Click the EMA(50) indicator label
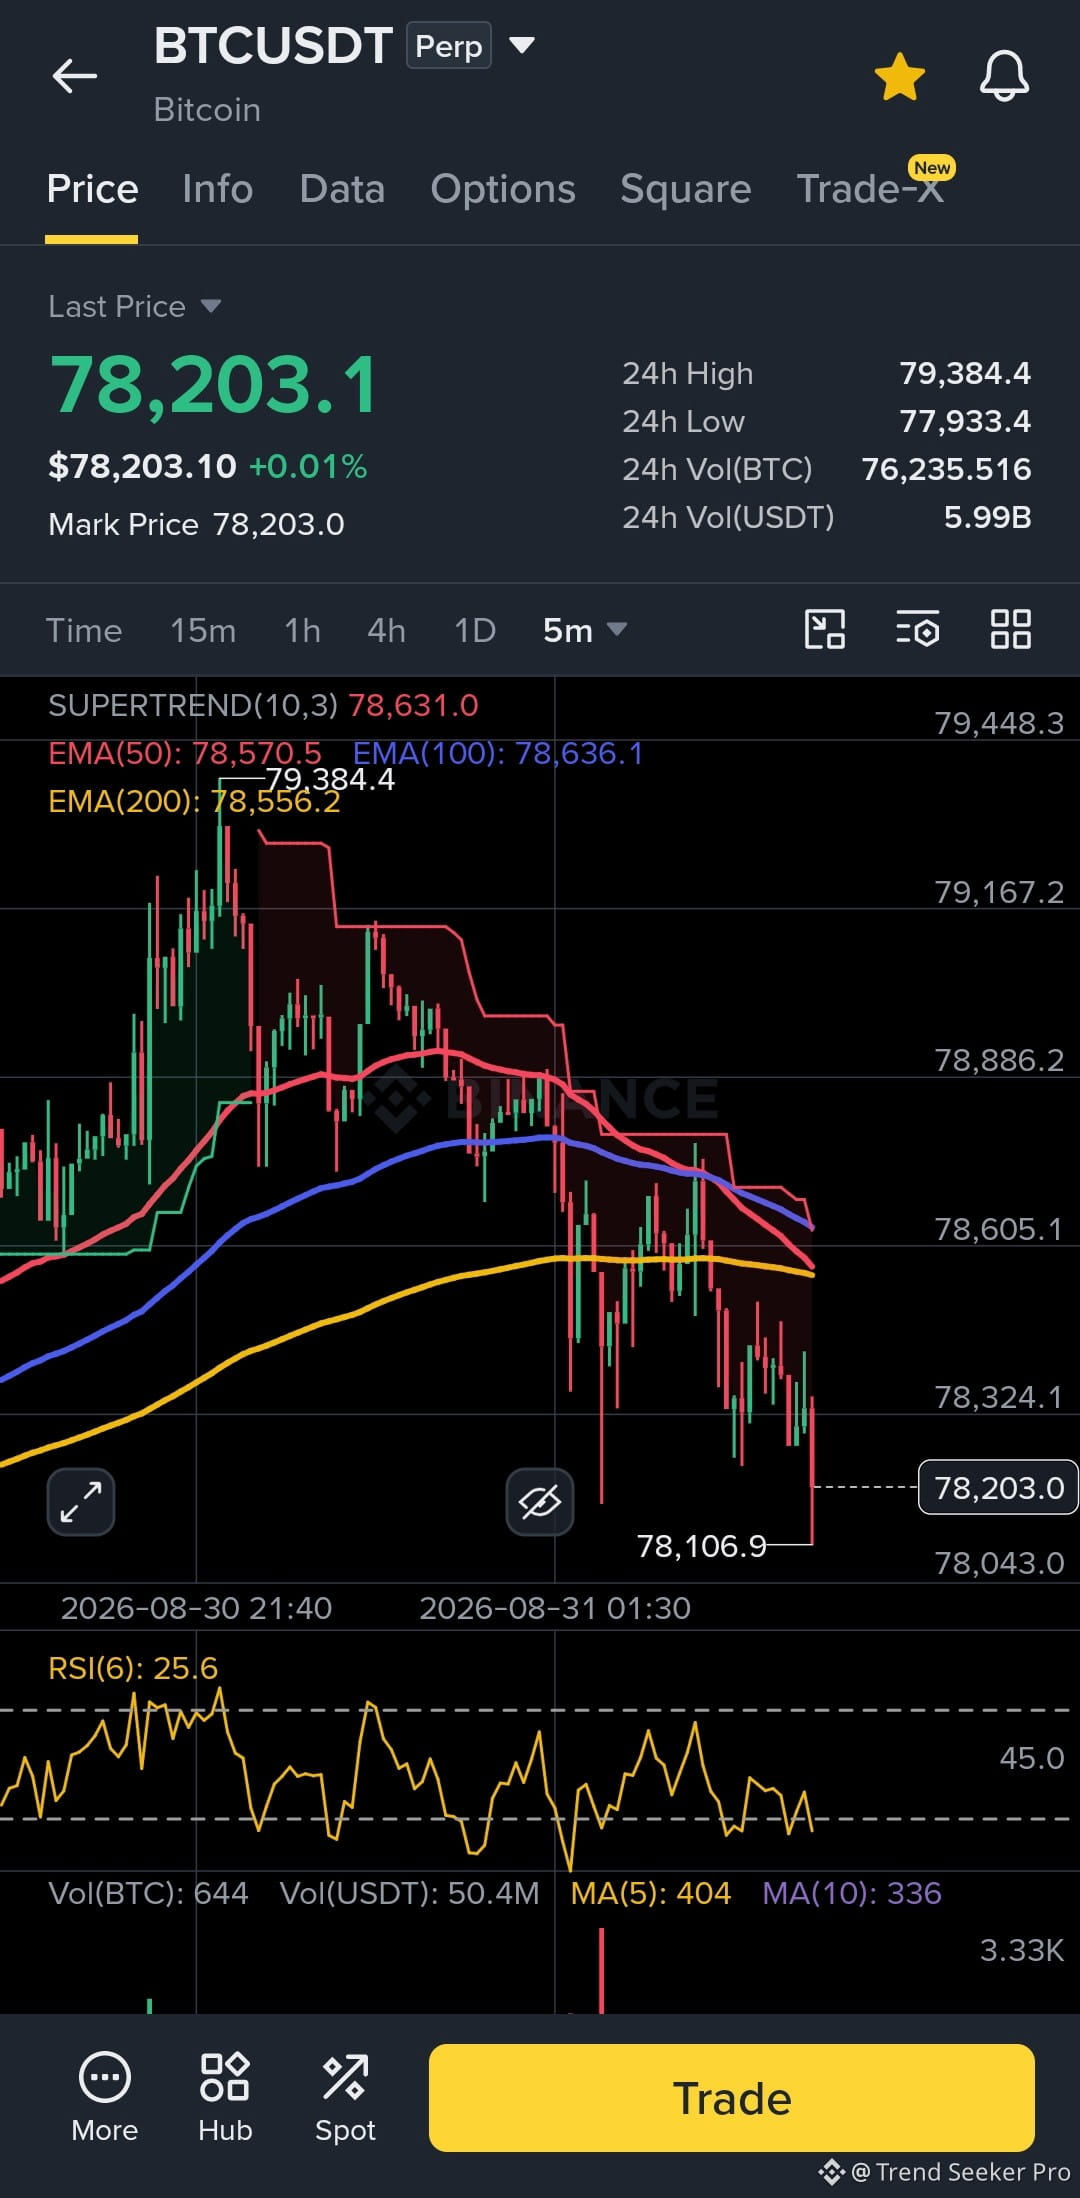Screen dimensions: 1080x2198 pos(185,753)
